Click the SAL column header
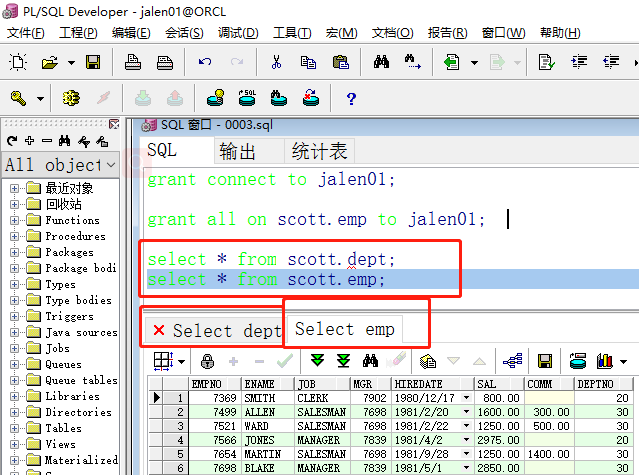Viewport: 639px width, 475px height. tap(499, 384)
